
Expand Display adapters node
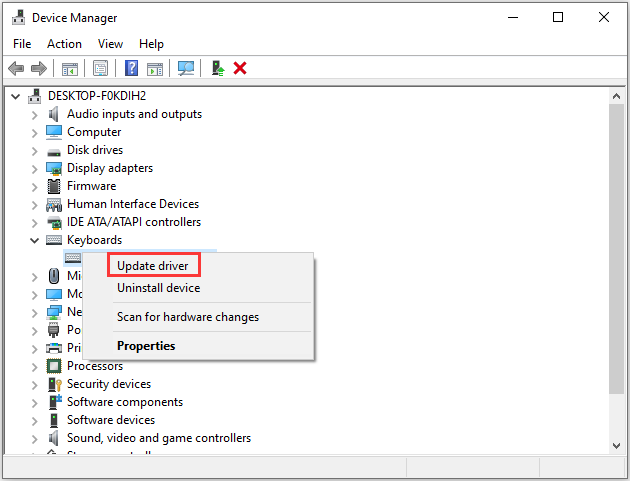coord(35,169)
